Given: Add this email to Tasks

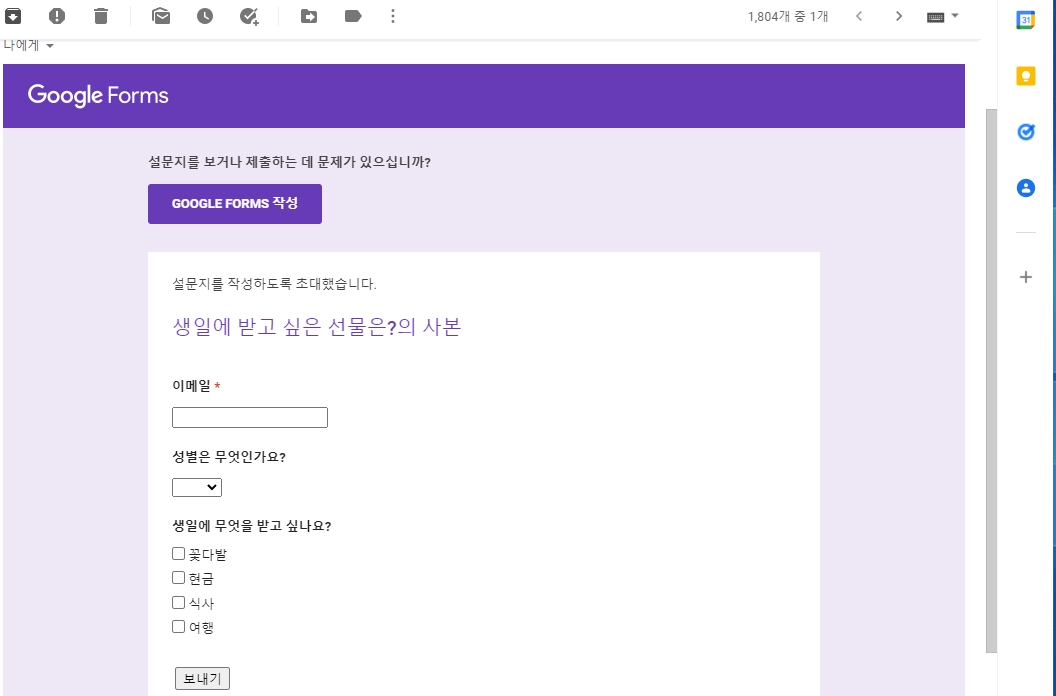Looking at the screenshot, I should point(248,15).
